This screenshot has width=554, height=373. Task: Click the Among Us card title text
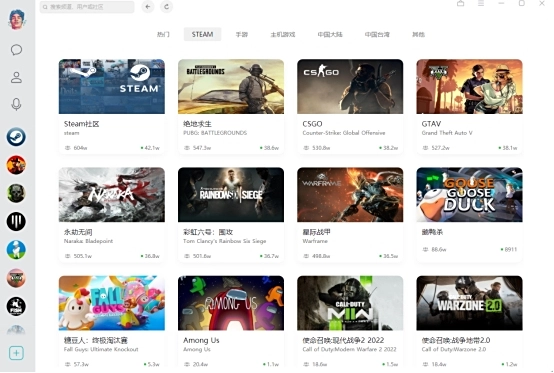tap(201, 340)
